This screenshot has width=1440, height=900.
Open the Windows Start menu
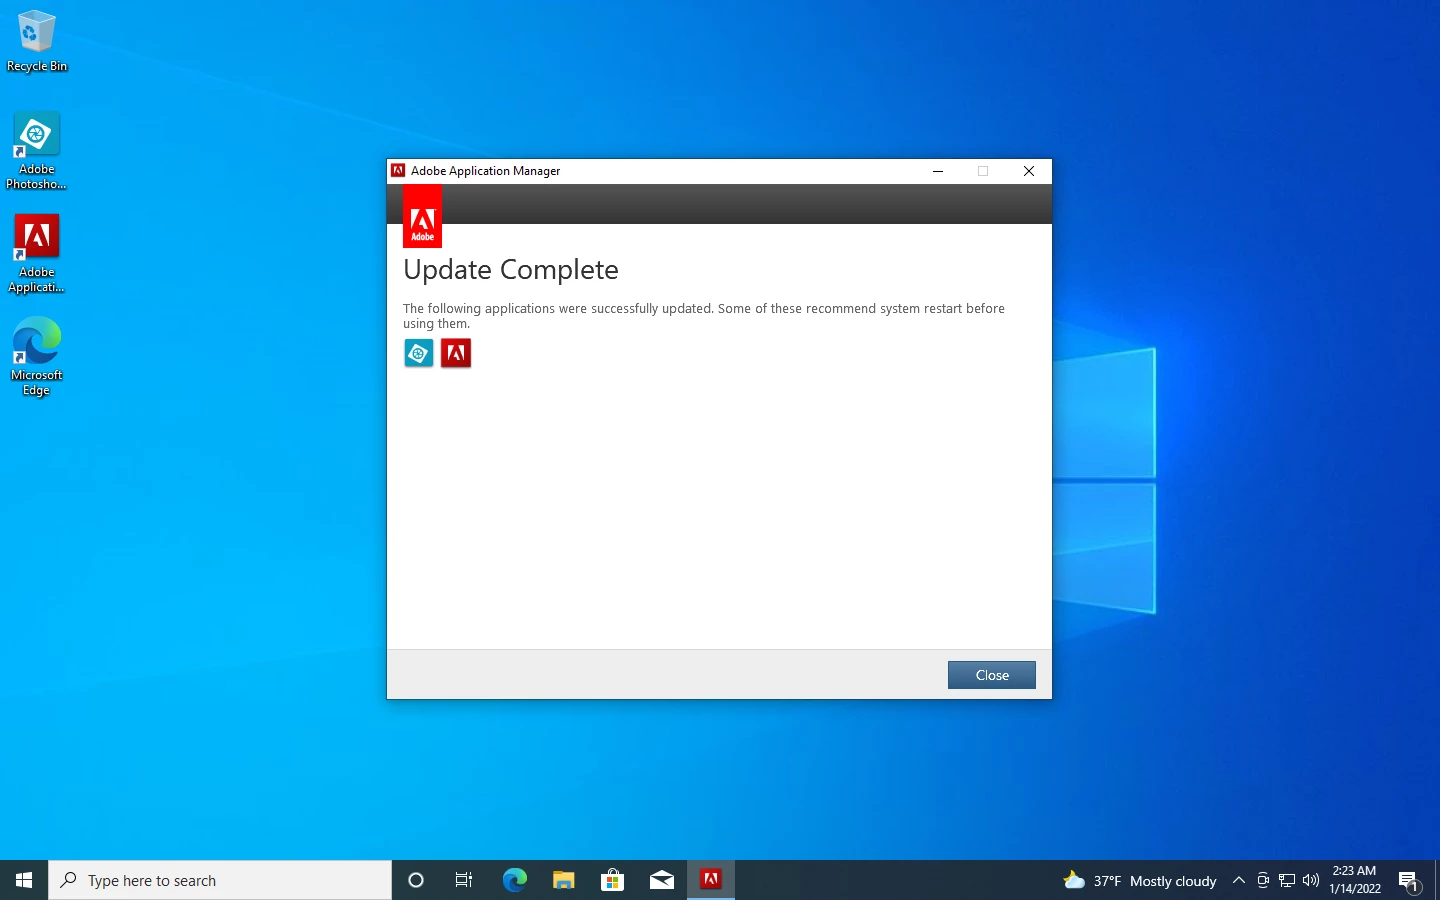tap(24, 880)
